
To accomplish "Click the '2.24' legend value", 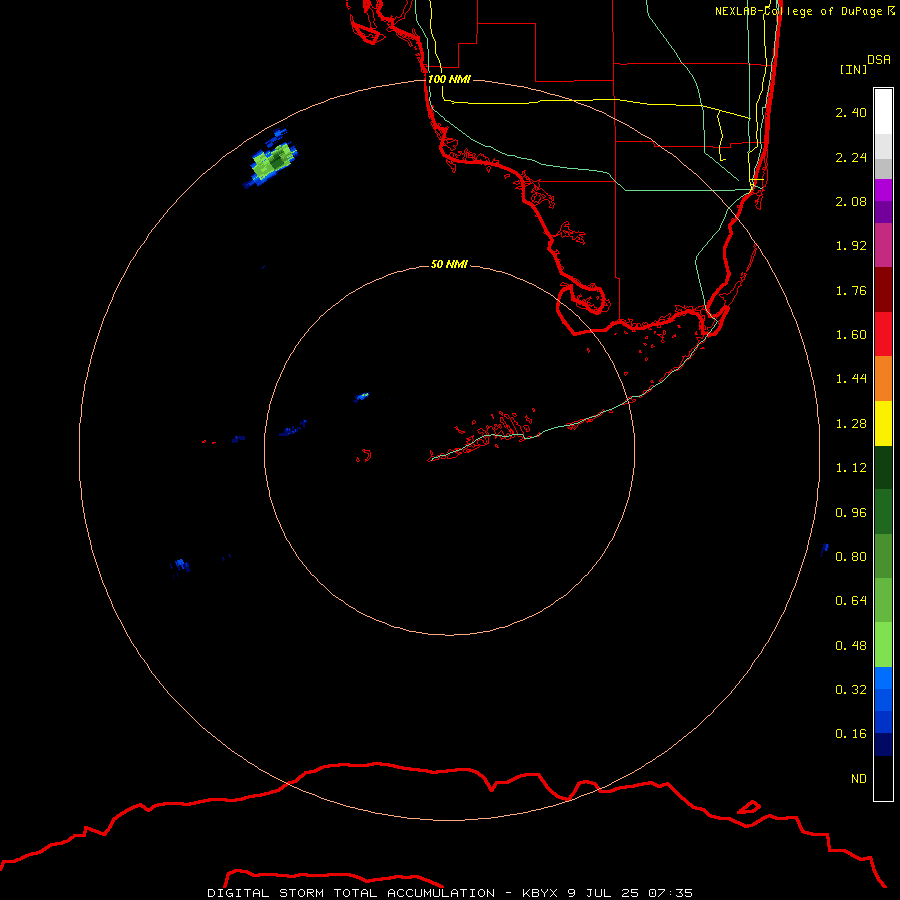I will click(851, 157).
